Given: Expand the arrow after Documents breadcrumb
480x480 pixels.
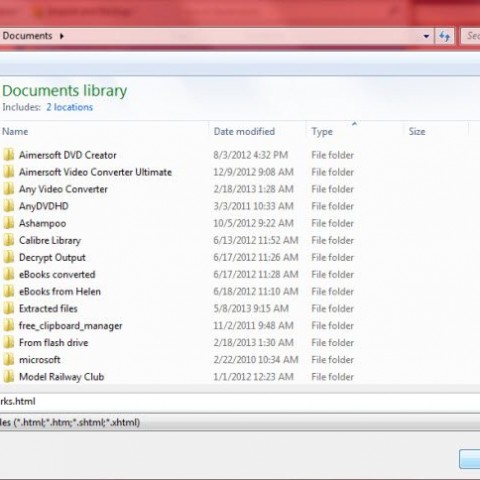Looking at the screenshot, I should pos(62,36).
